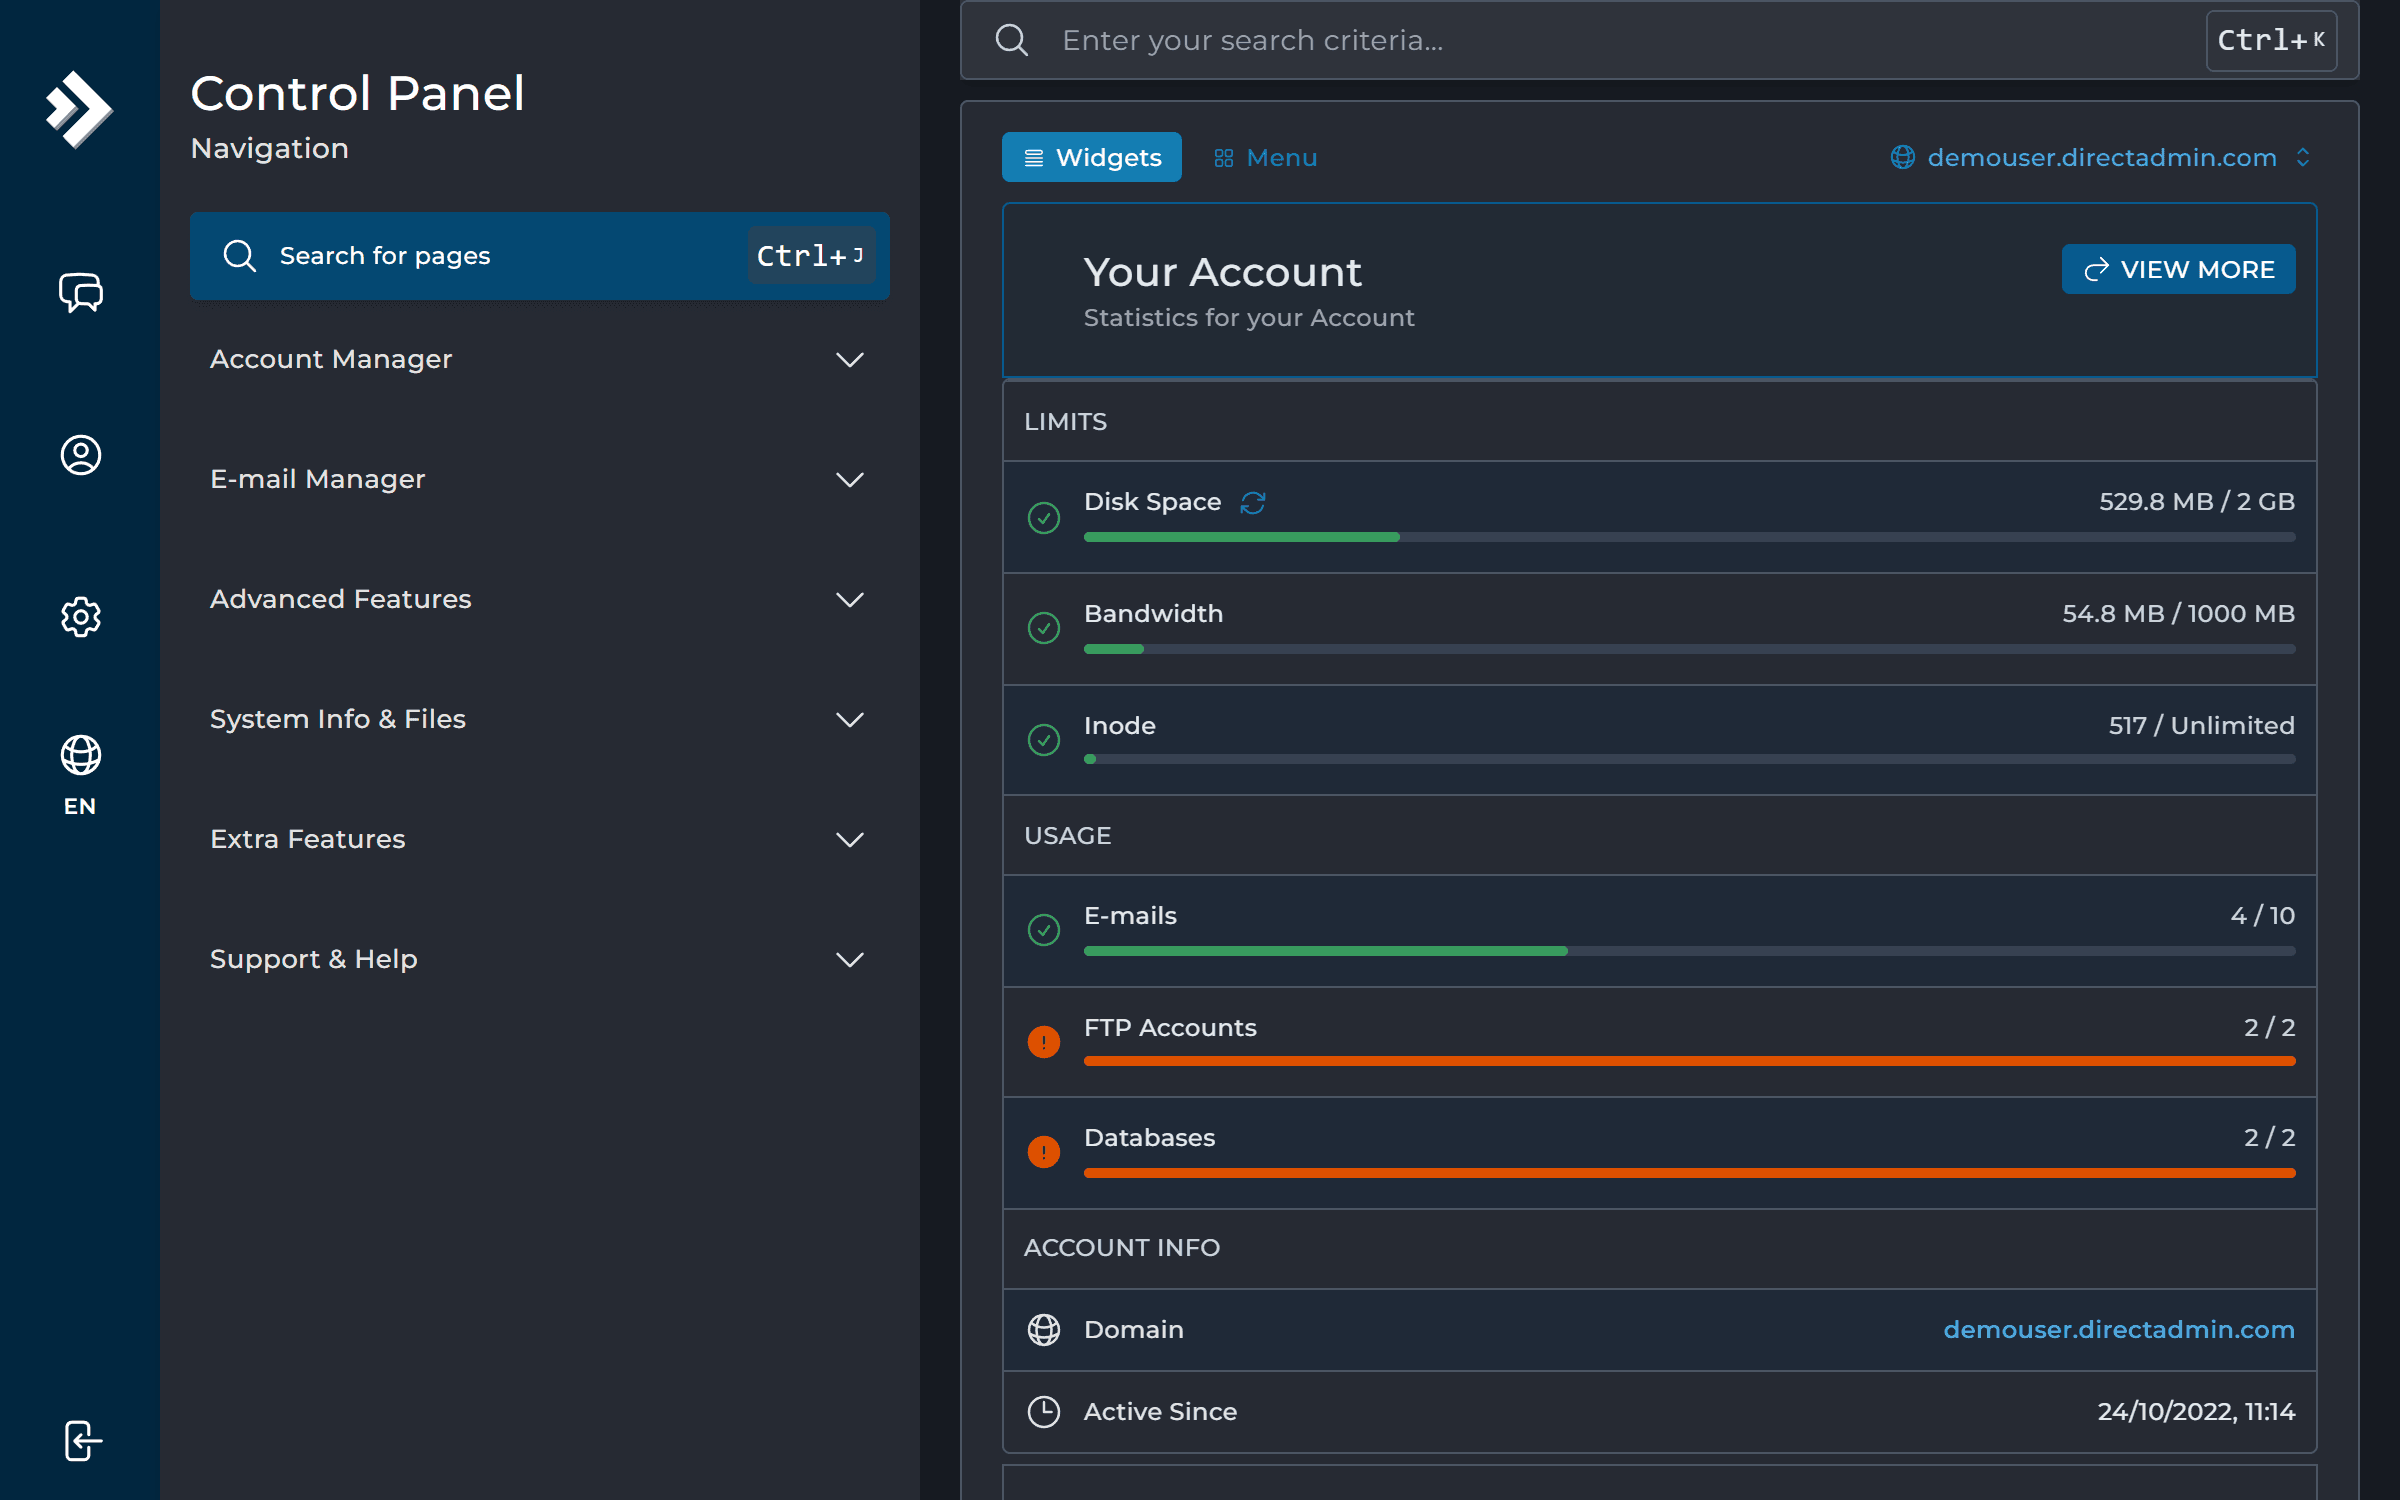The height and width of the screenshot is (1500, 2400).
Task: Click the 54.8 MB / 1000 MB value
Action: click(2178, 614)
